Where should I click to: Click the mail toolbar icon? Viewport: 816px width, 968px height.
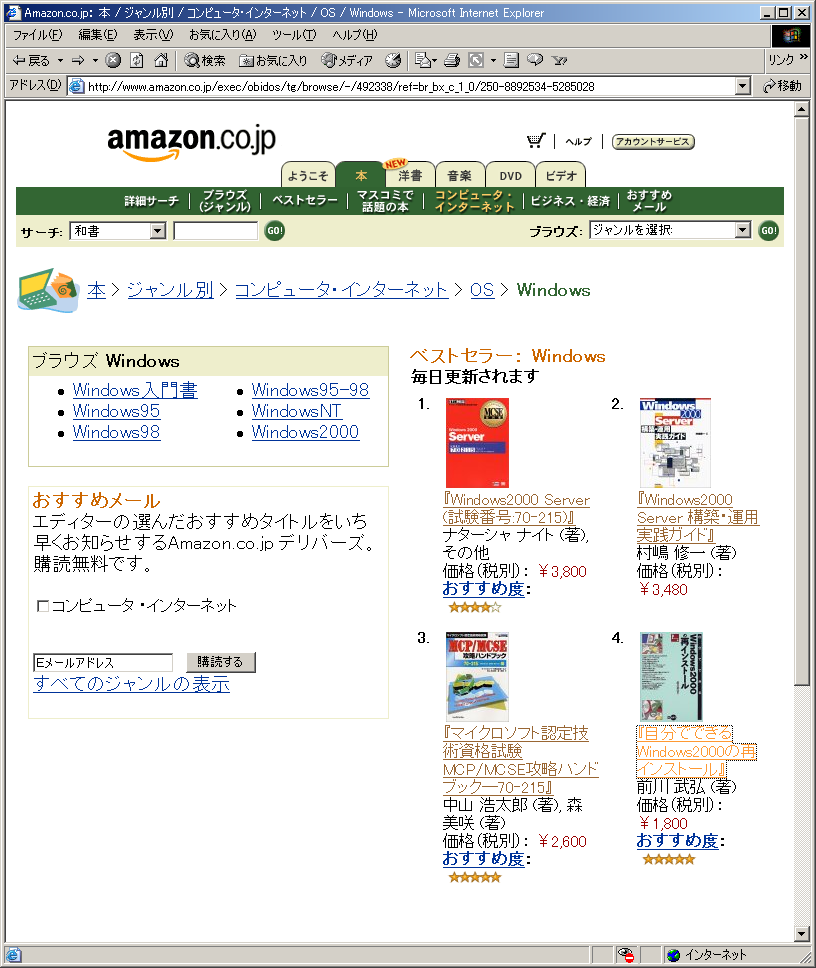pos(422,60)
